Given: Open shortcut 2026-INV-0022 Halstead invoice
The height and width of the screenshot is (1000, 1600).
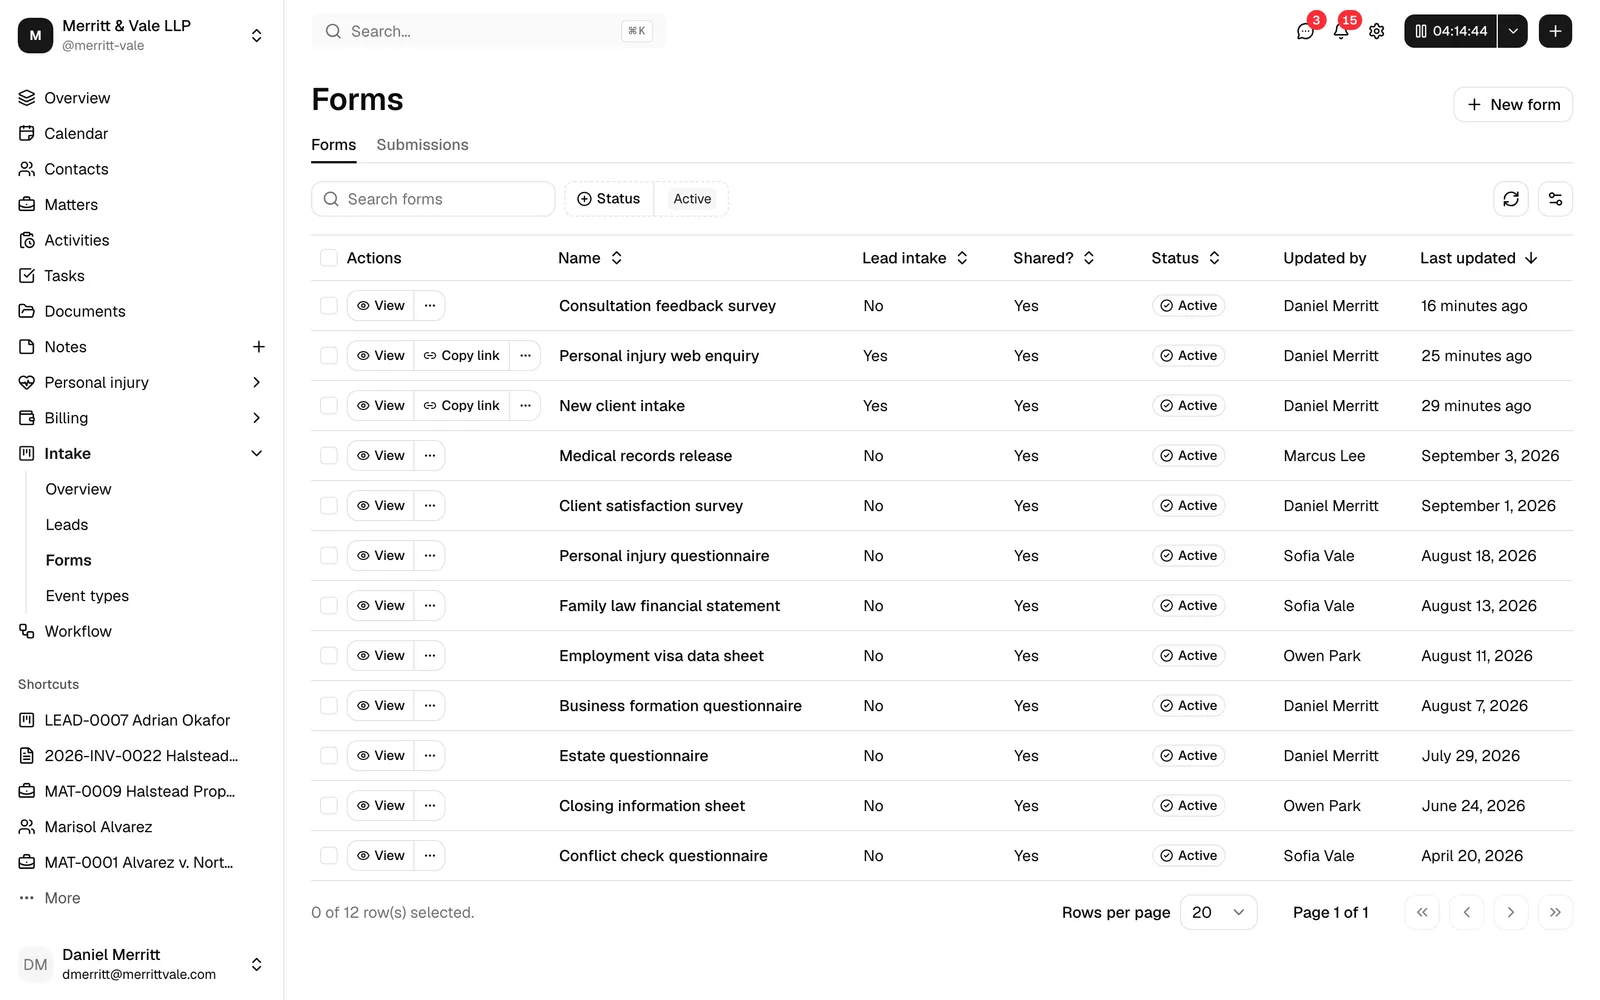Looking at the screenshot, I should [142, 755].
